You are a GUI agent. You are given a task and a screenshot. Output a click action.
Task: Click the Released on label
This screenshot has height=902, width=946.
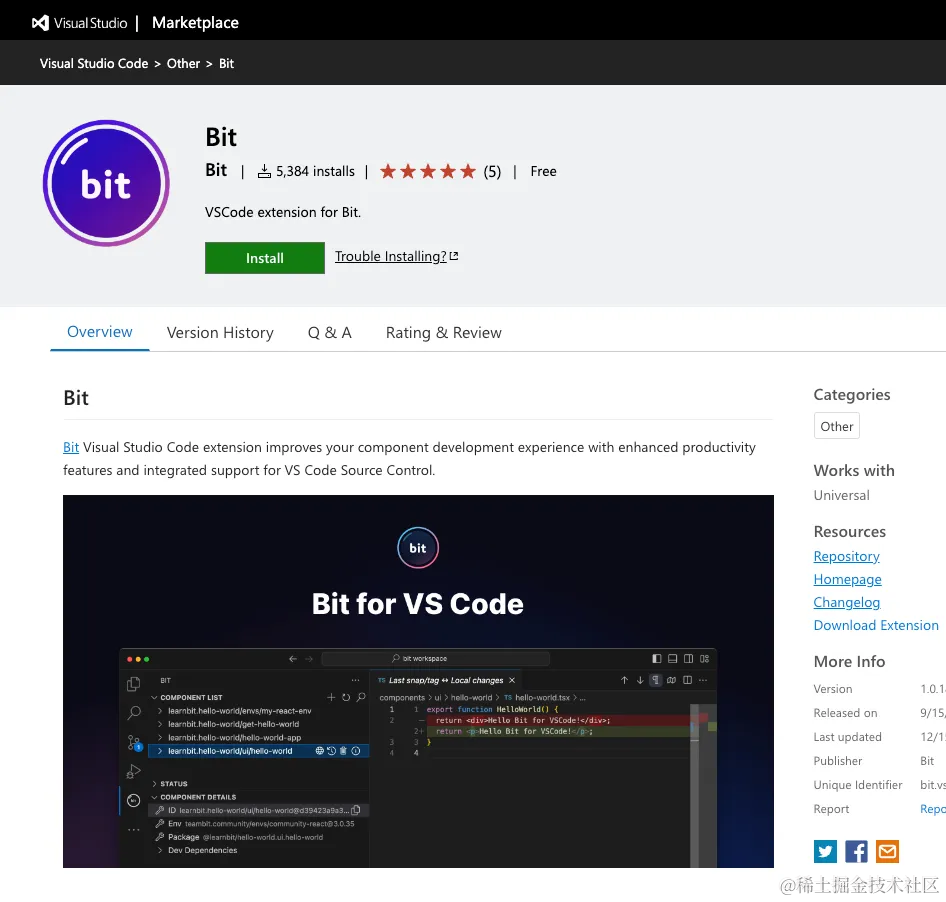845,713
